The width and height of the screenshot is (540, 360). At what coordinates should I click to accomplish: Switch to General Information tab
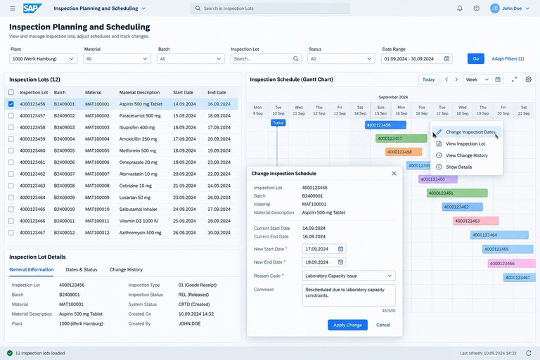(x=31, y=270)
